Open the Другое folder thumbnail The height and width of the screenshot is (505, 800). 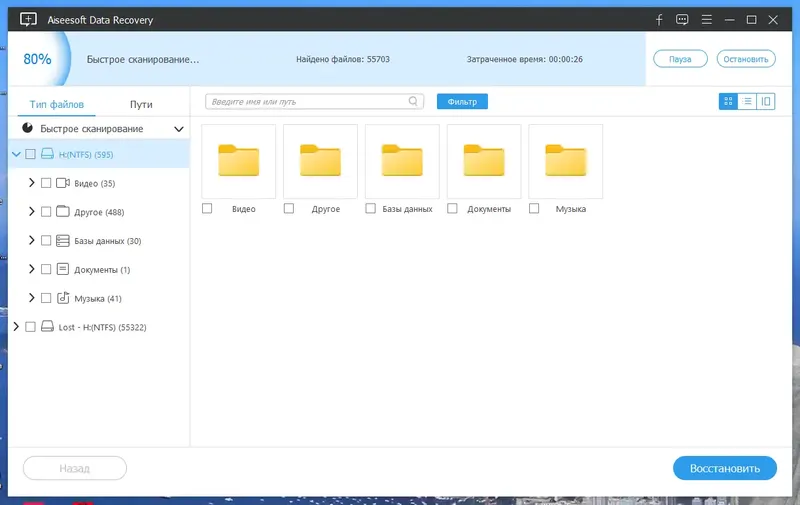pos(320,161)
